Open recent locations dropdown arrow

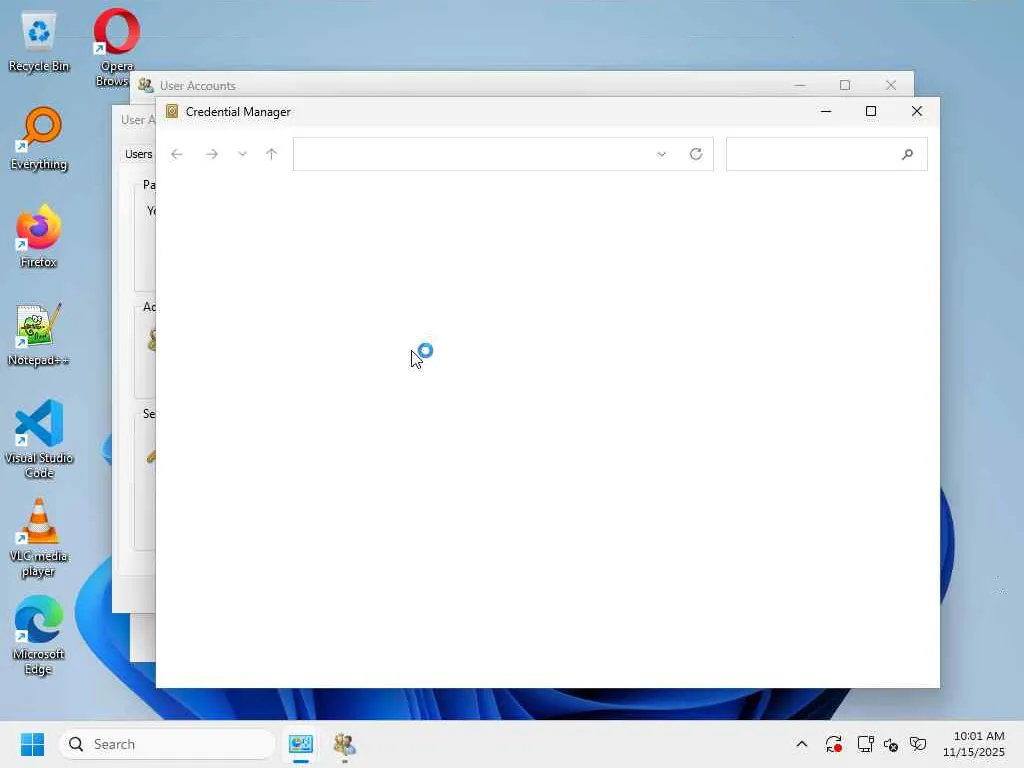click(x=242, y=154)
